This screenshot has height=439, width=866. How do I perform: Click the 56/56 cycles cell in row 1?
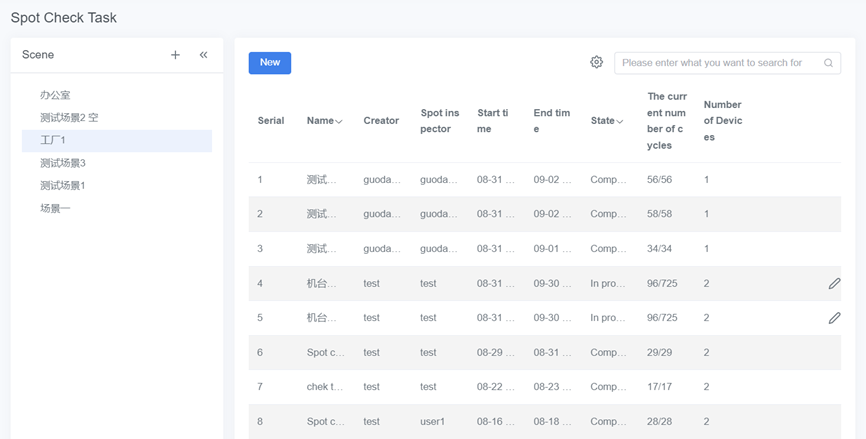[x=659, y=180]
